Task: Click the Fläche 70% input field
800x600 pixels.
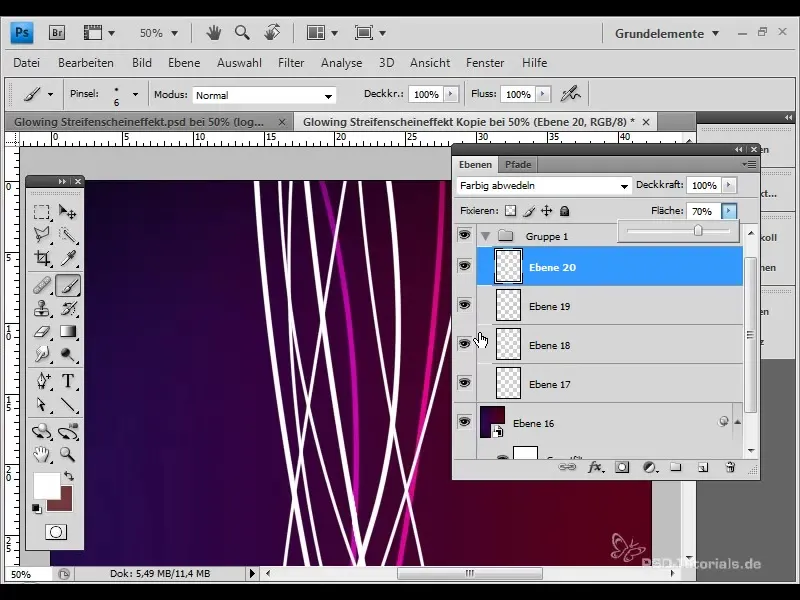Action: [x=704, y=211]
